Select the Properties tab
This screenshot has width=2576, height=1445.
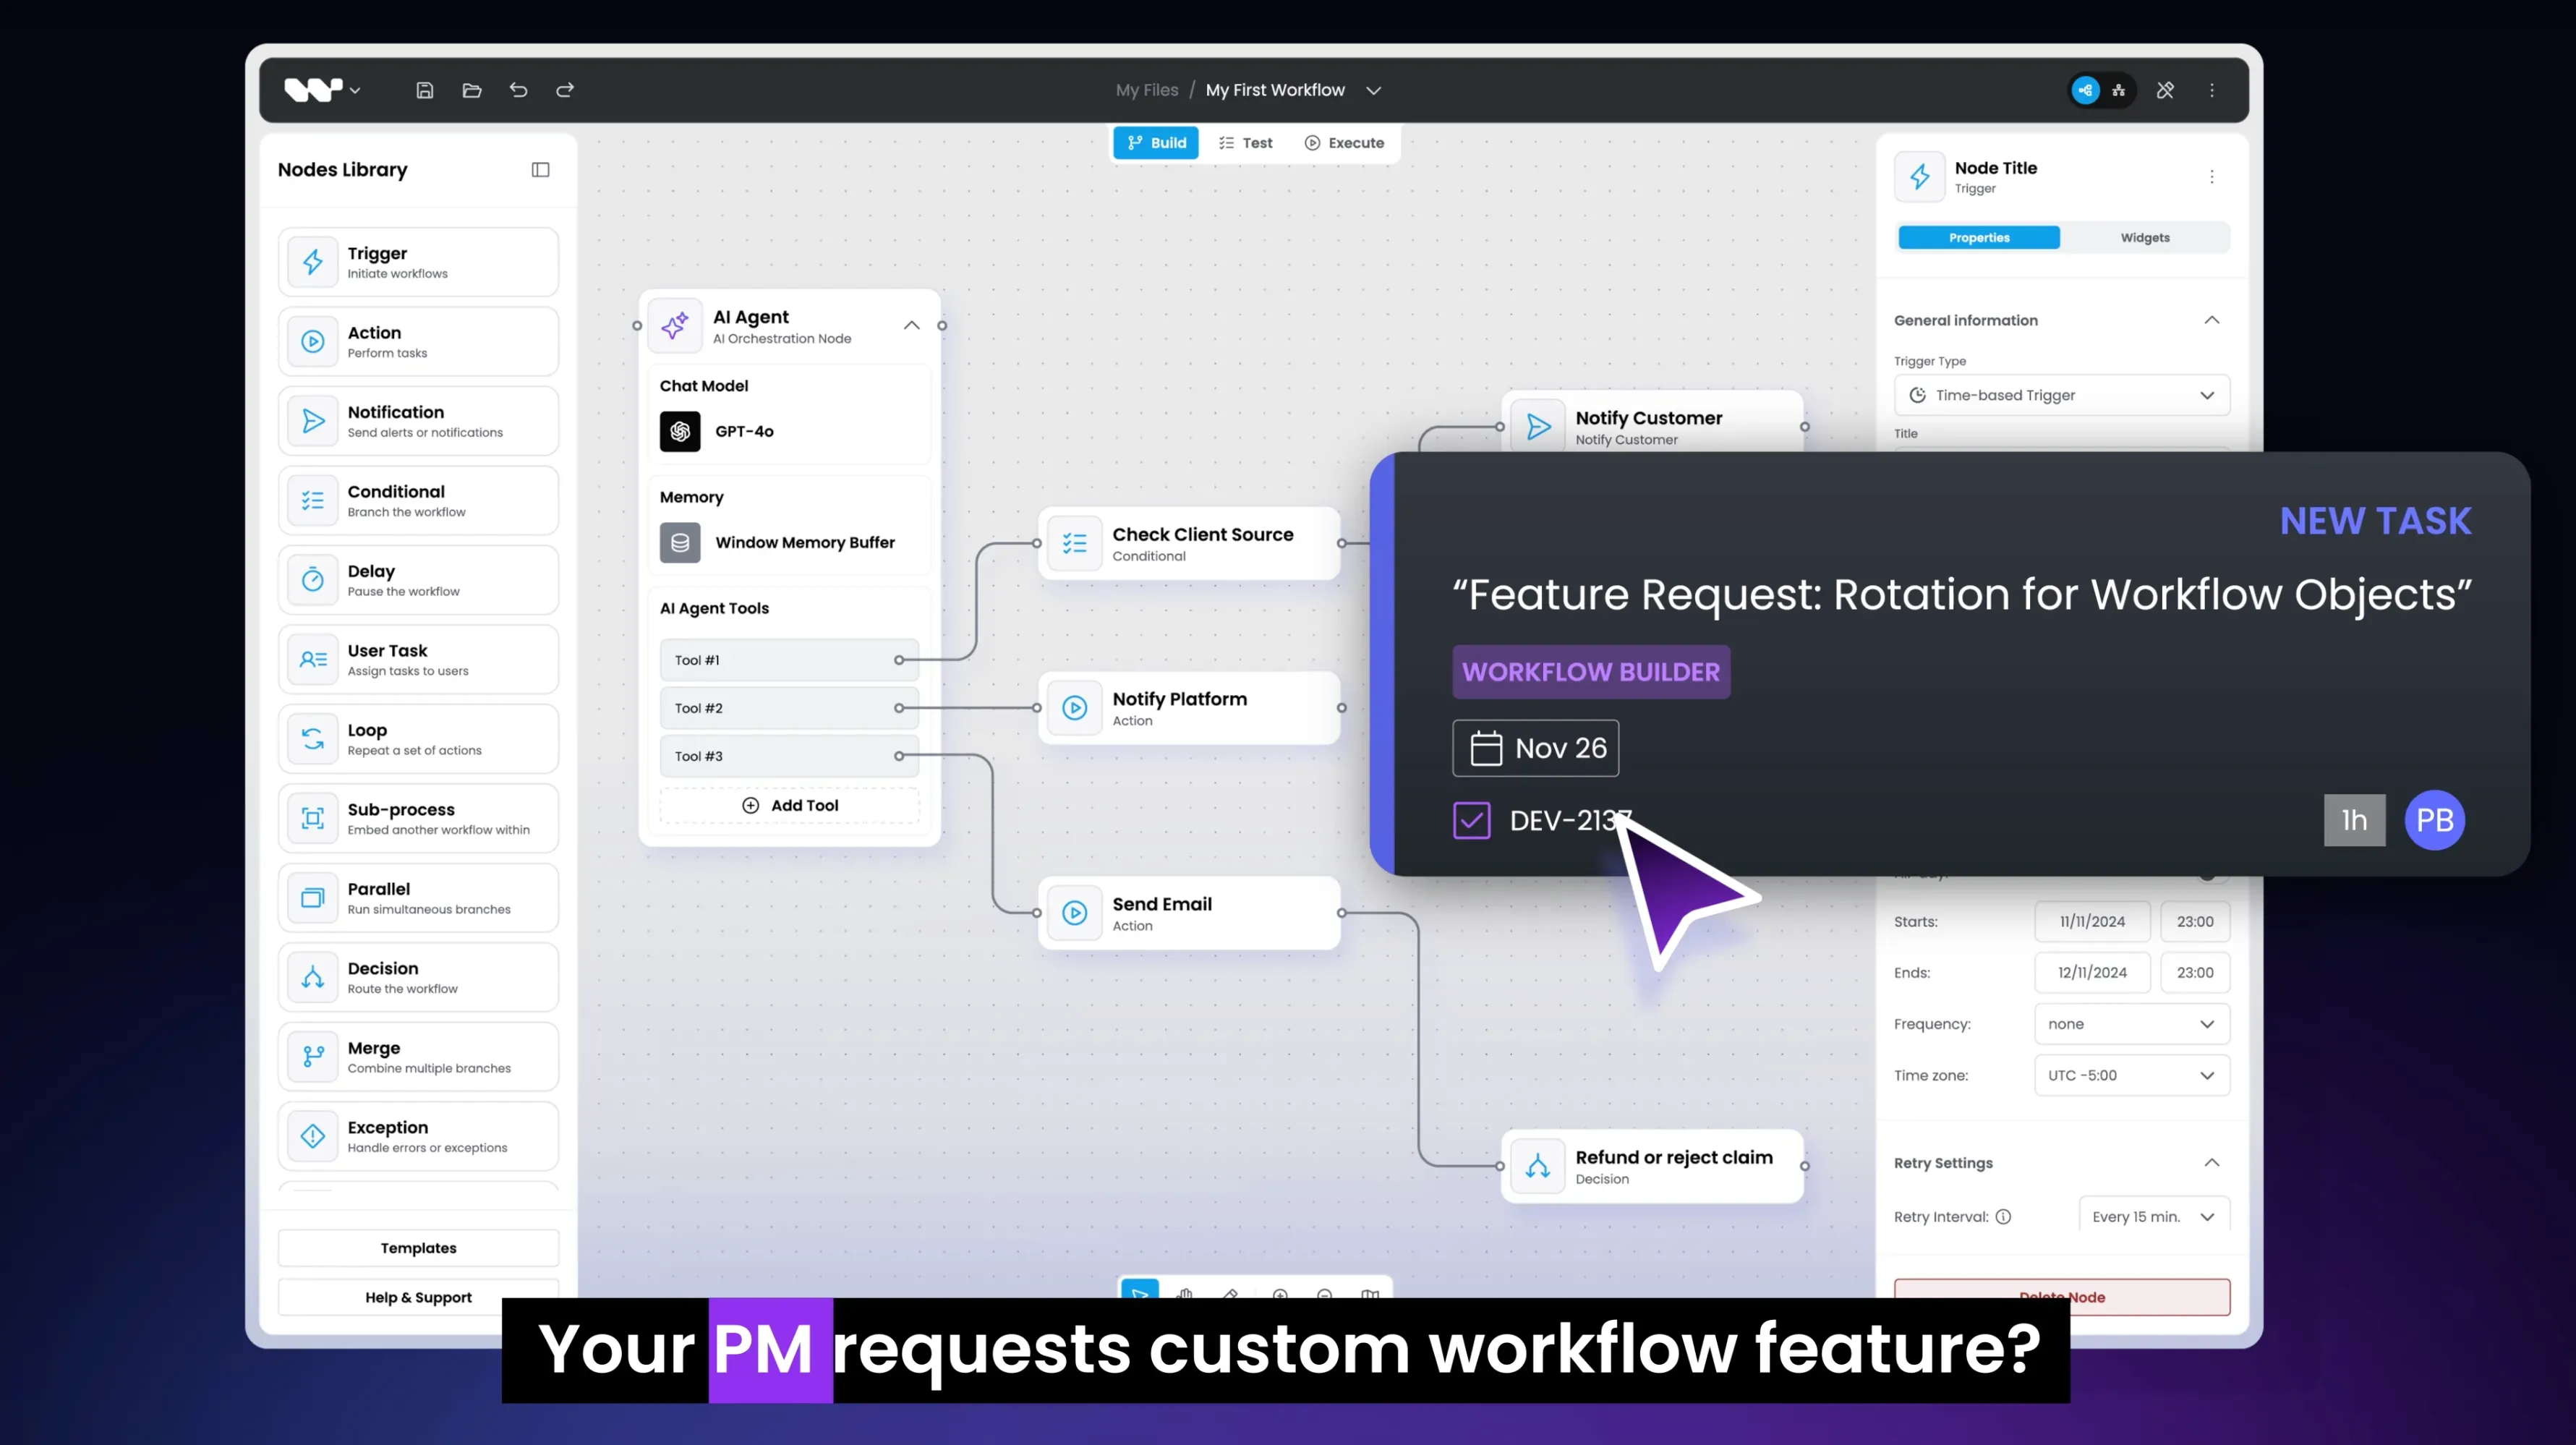(x=1978, y=238)
